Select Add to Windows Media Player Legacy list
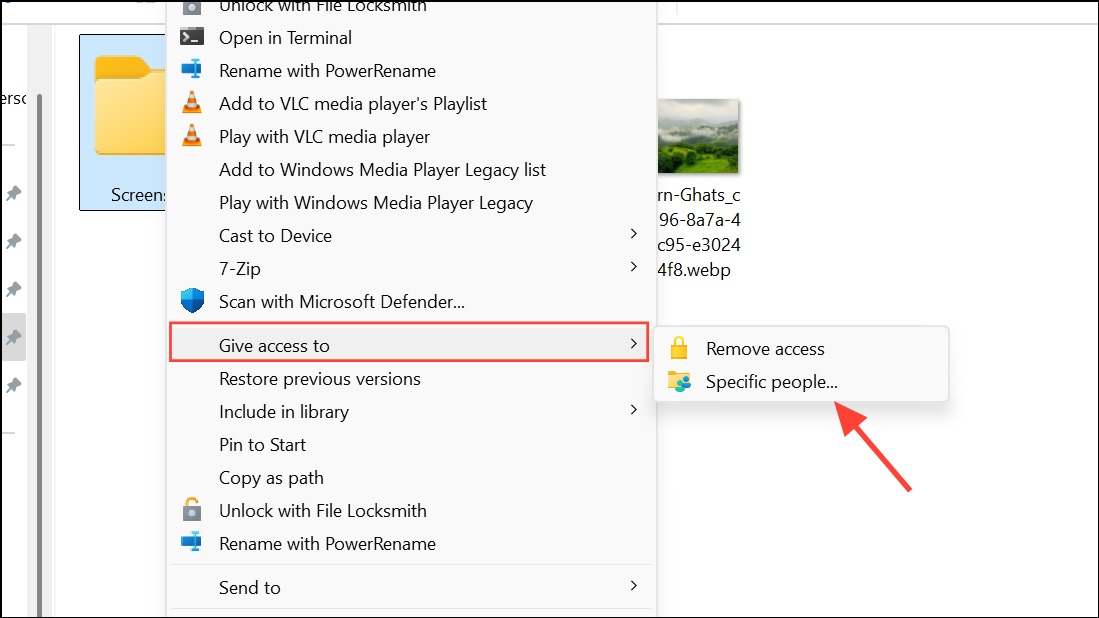 coord(382,170)
